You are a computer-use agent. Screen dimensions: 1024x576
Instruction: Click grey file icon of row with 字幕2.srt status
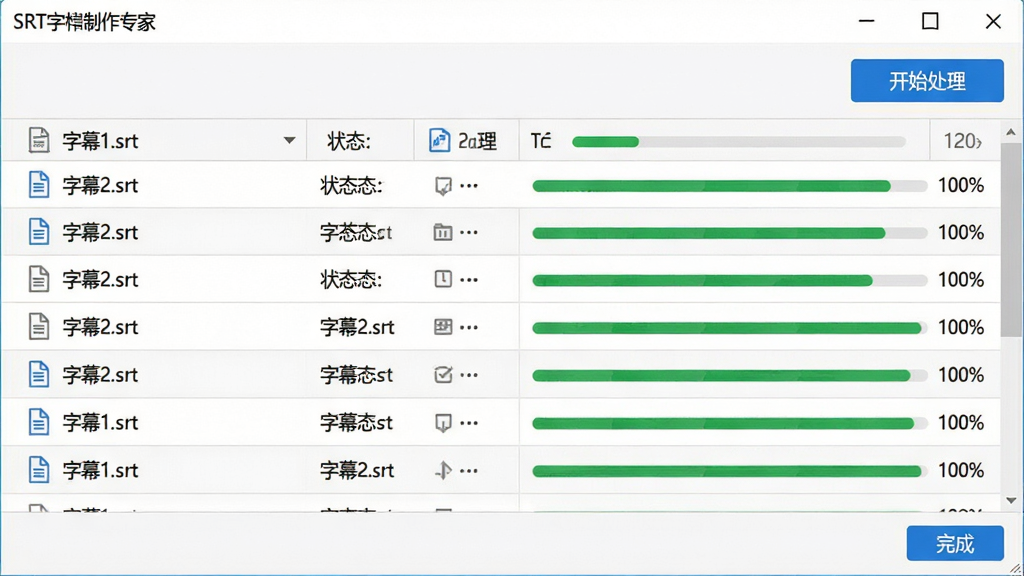pyautogui.click(x=39, y=327)
